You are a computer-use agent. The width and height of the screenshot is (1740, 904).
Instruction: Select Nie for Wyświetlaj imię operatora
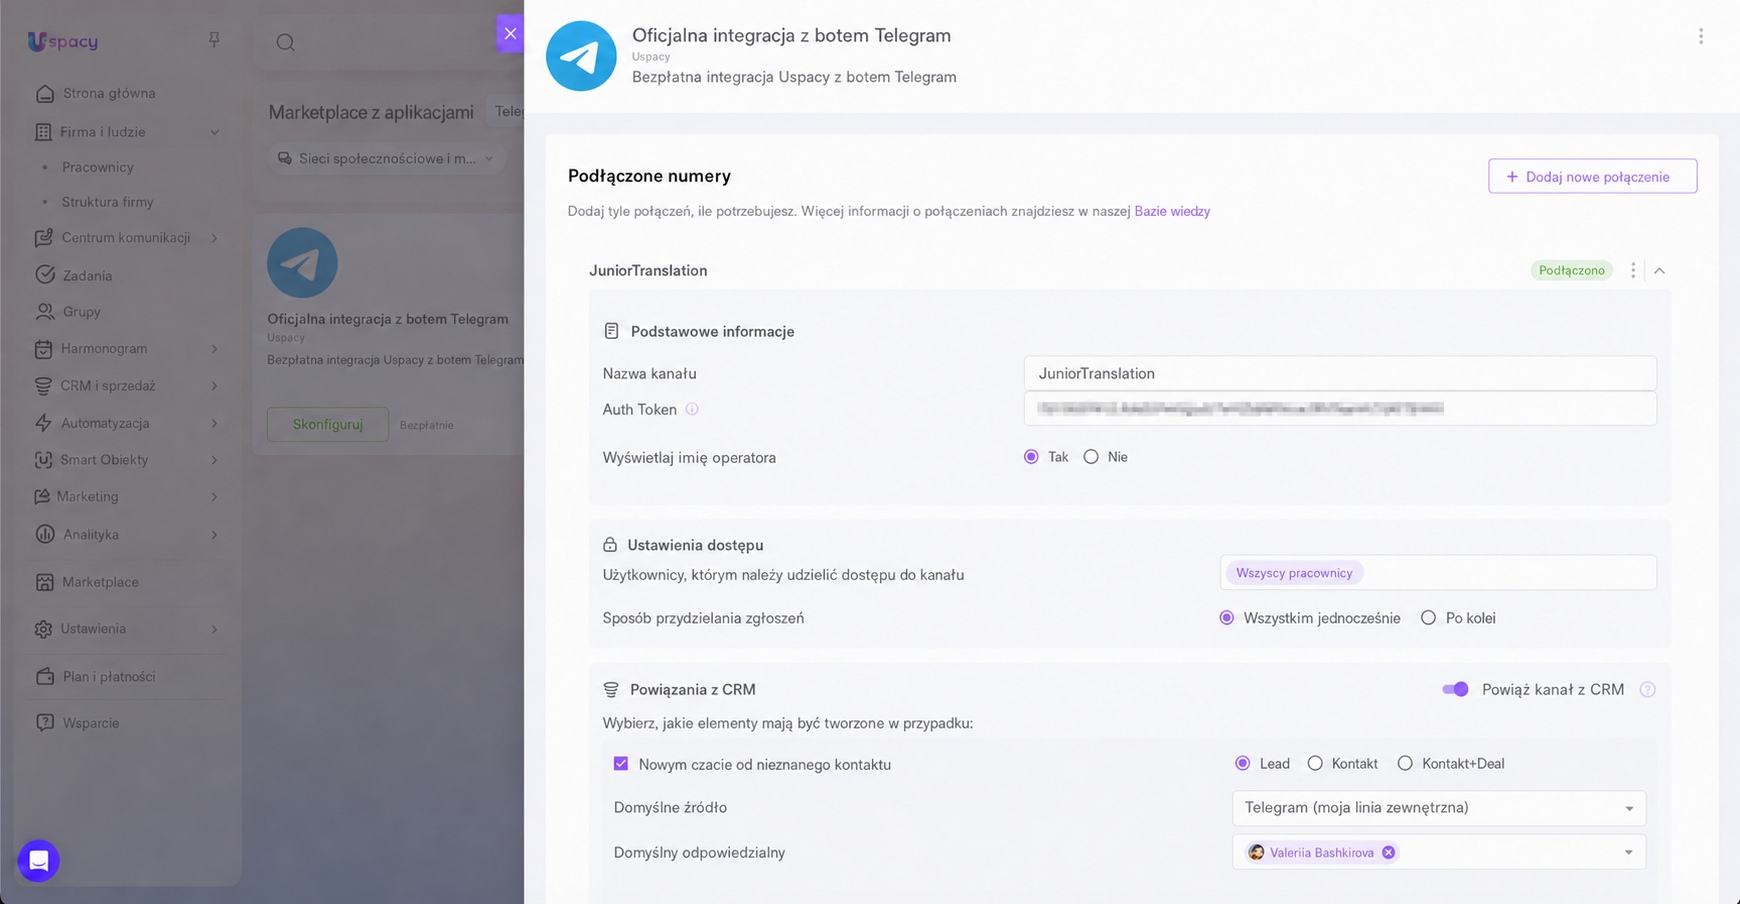(x=1091, y=457)
